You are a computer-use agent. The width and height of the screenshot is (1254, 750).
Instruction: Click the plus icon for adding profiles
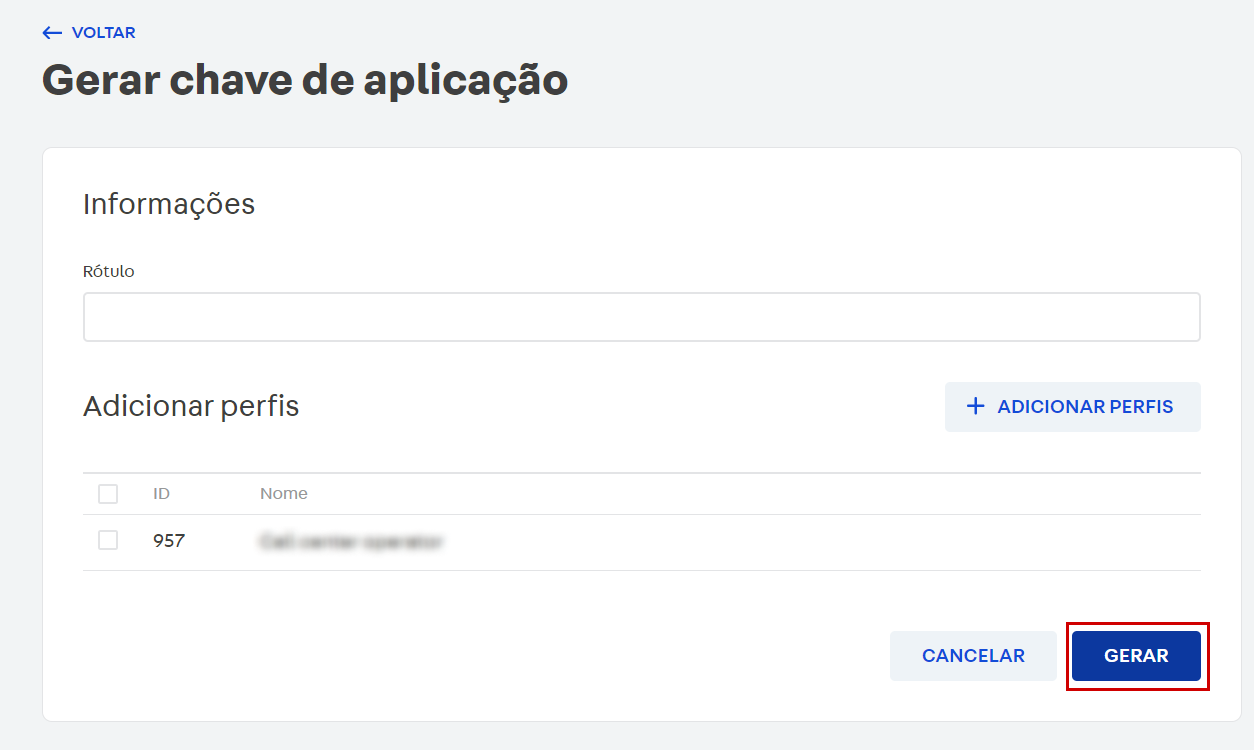(x=975, y=407)
